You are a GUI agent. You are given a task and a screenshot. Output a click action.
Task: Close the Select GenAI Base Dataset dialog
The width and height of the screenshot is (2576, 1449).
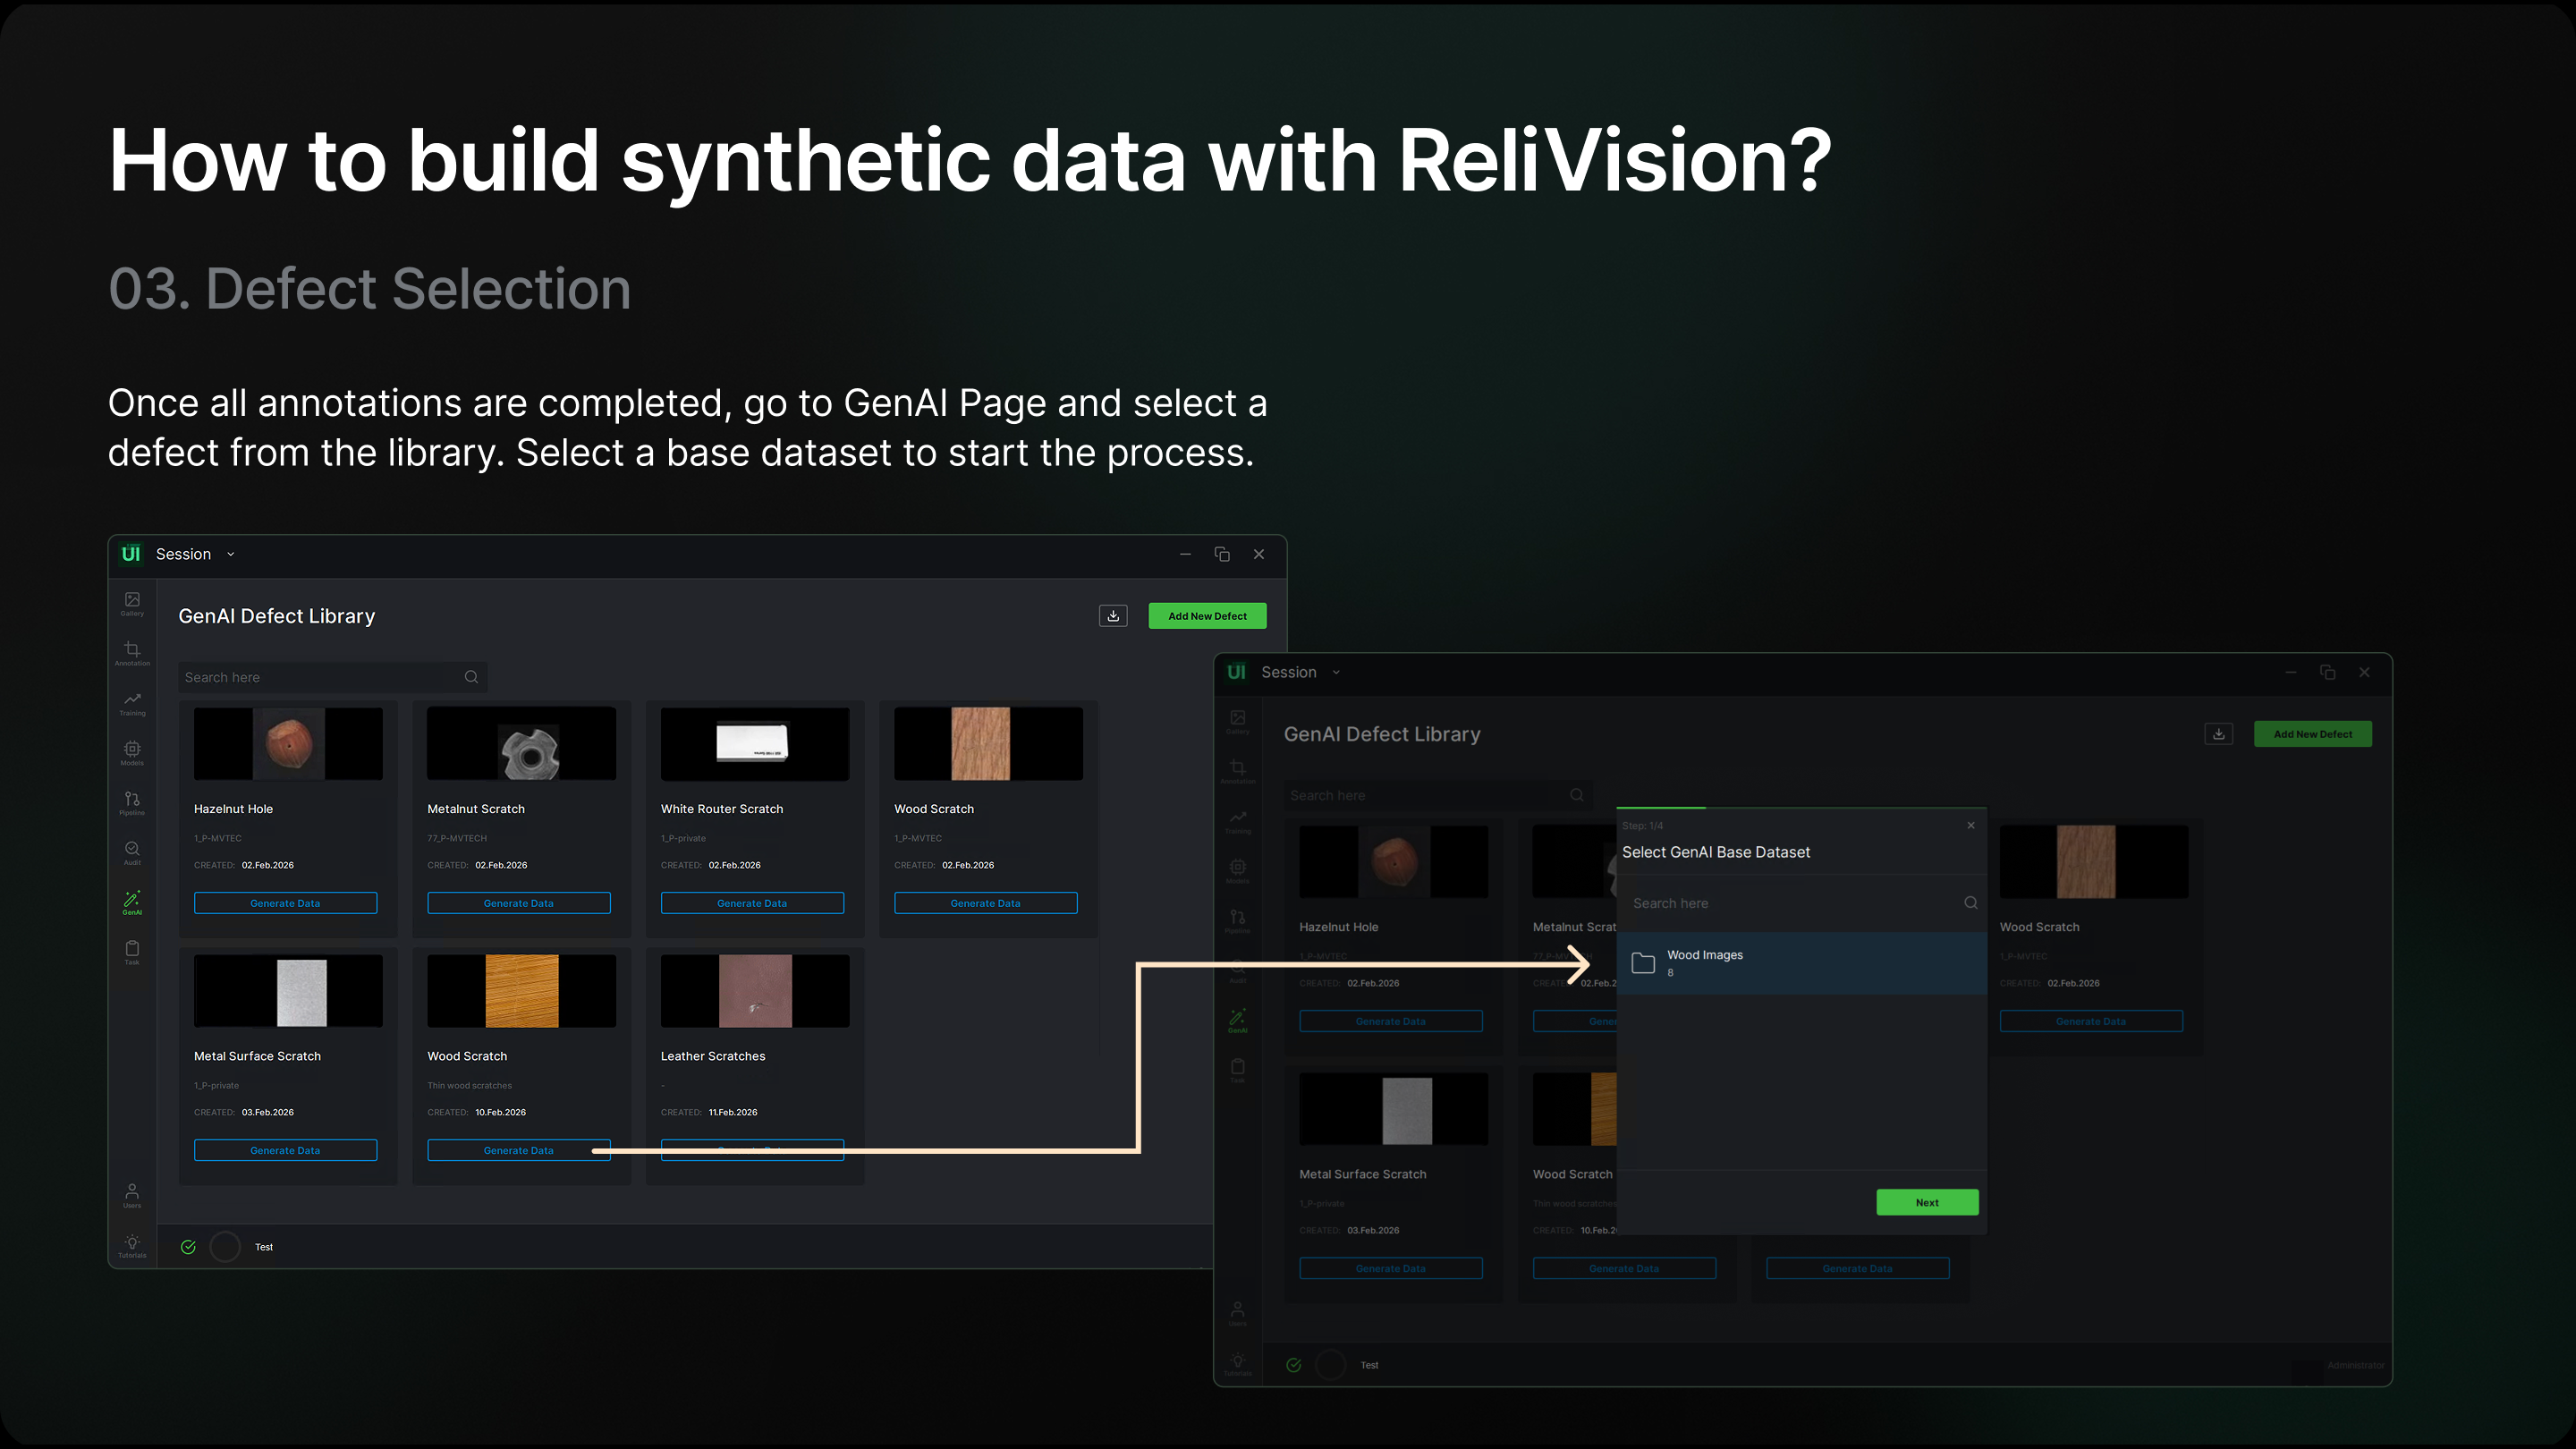1971,825
